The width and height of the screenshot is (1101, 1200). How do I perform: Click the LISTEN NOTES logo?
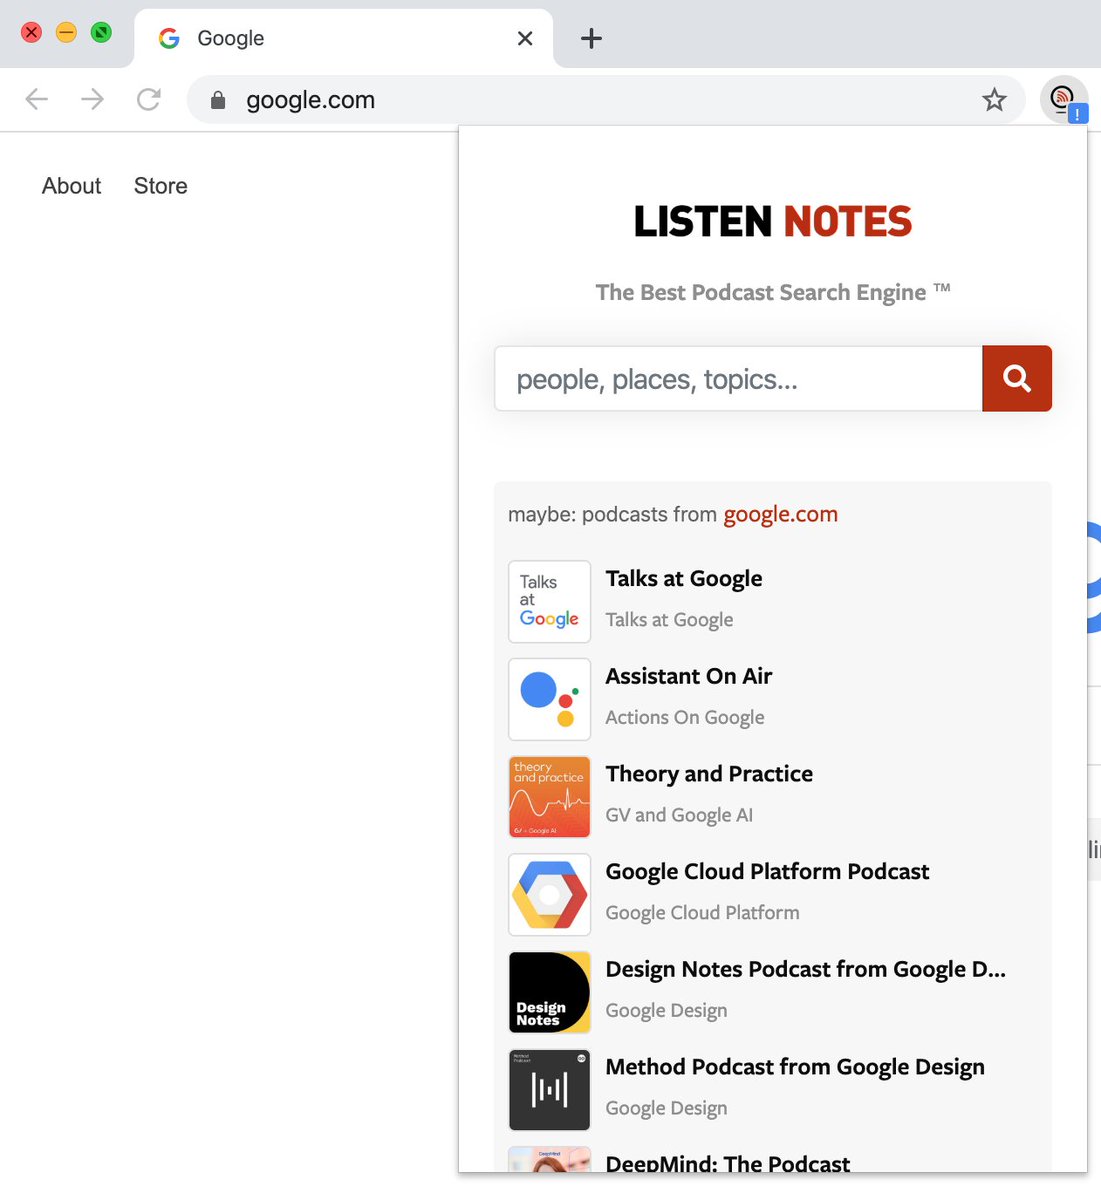pos(773,221)
